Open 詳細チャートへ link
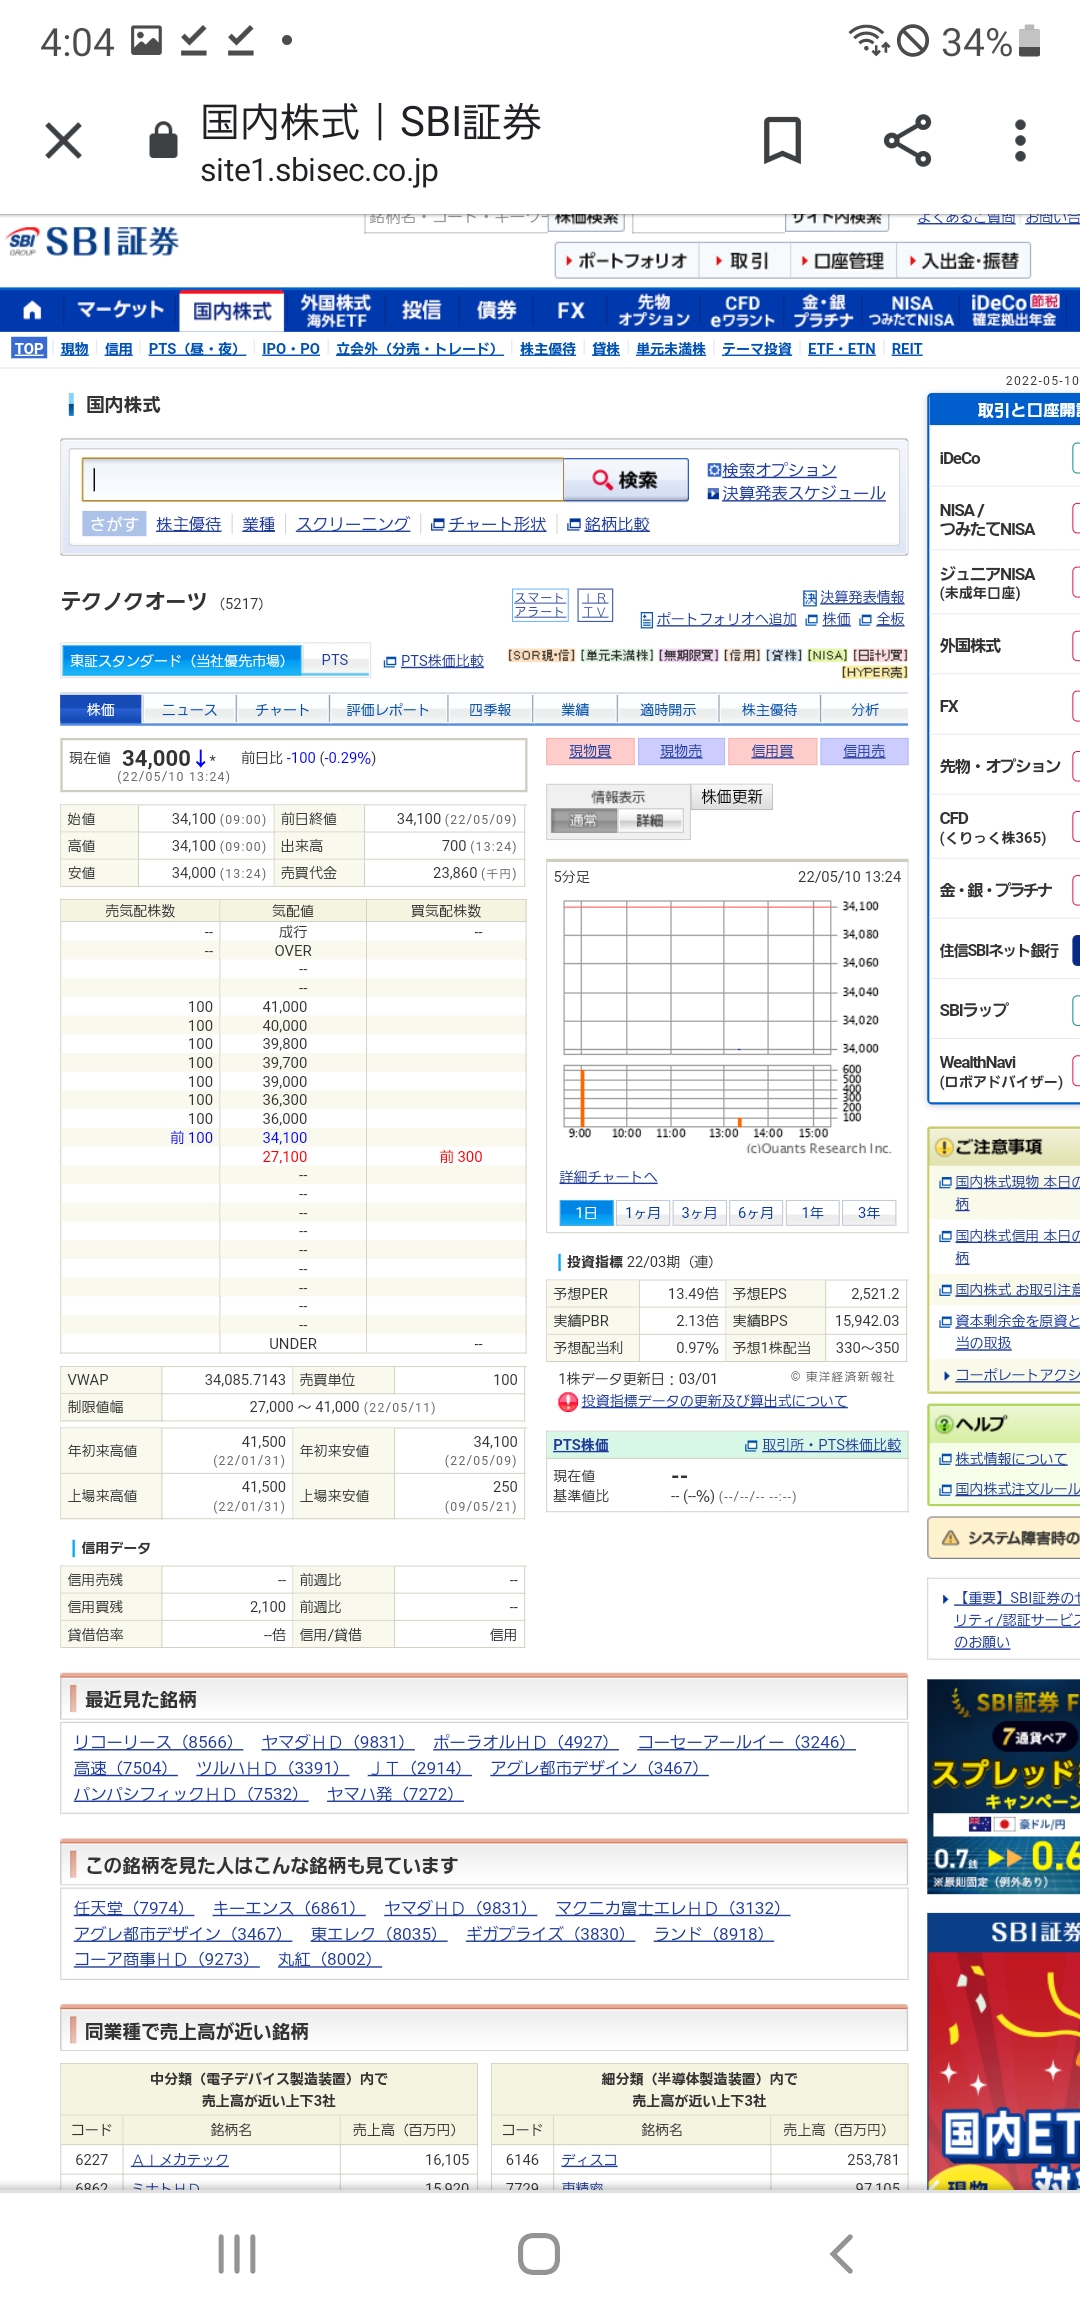1080x2316 pixels. click(608, 1177)
